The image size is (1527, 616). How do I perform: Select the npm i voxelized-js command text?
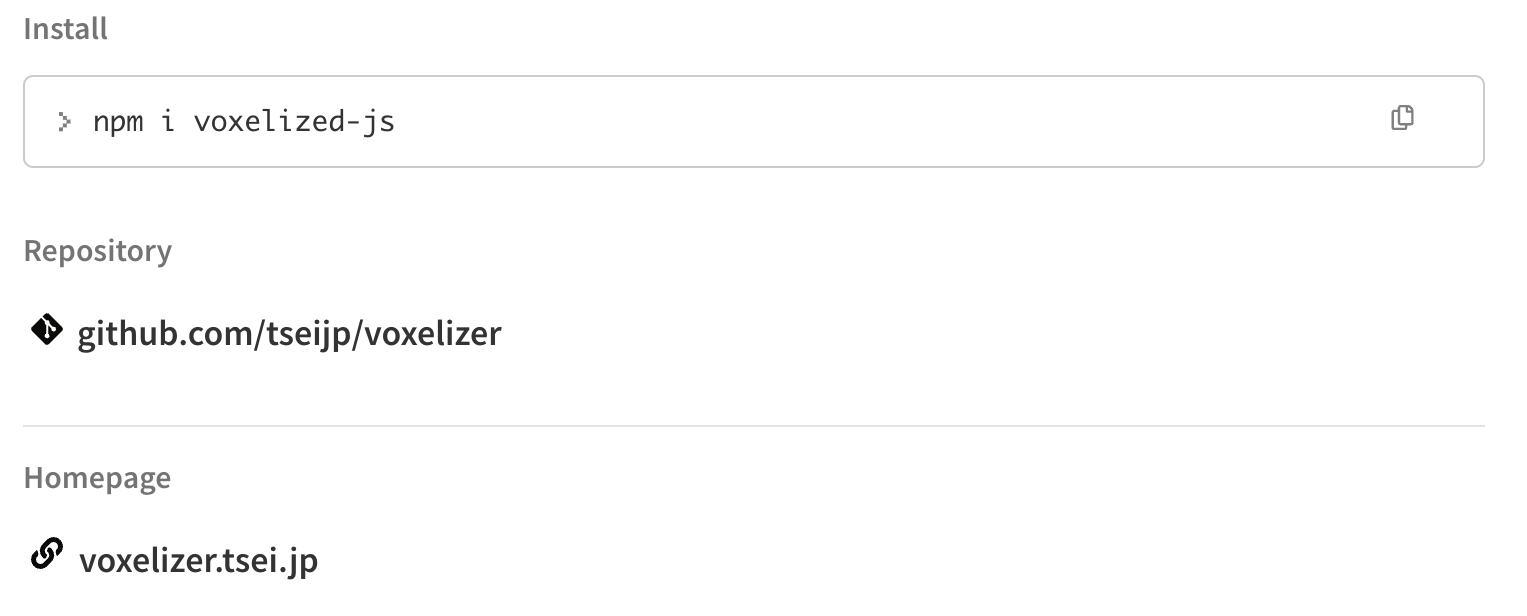click(244, 122)
